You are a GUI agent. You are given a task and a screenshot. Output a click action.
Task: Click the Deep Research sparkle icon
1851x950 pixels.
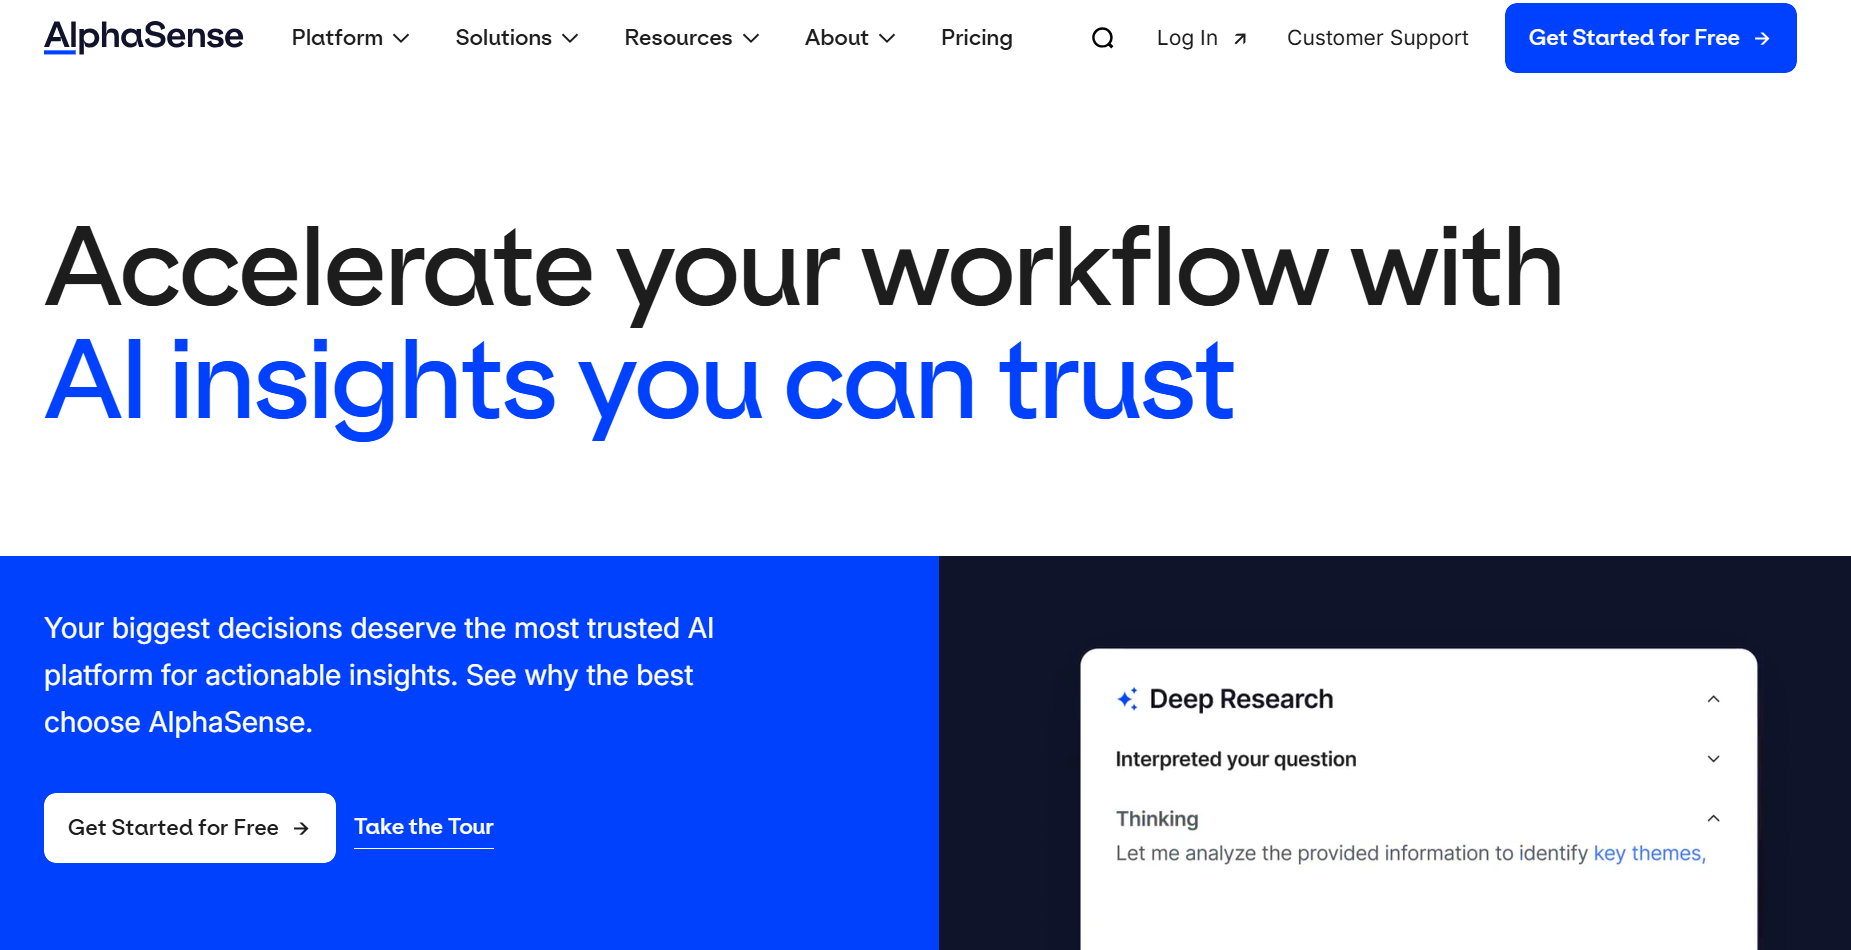pyautogui.click(x=1127, y=699)
